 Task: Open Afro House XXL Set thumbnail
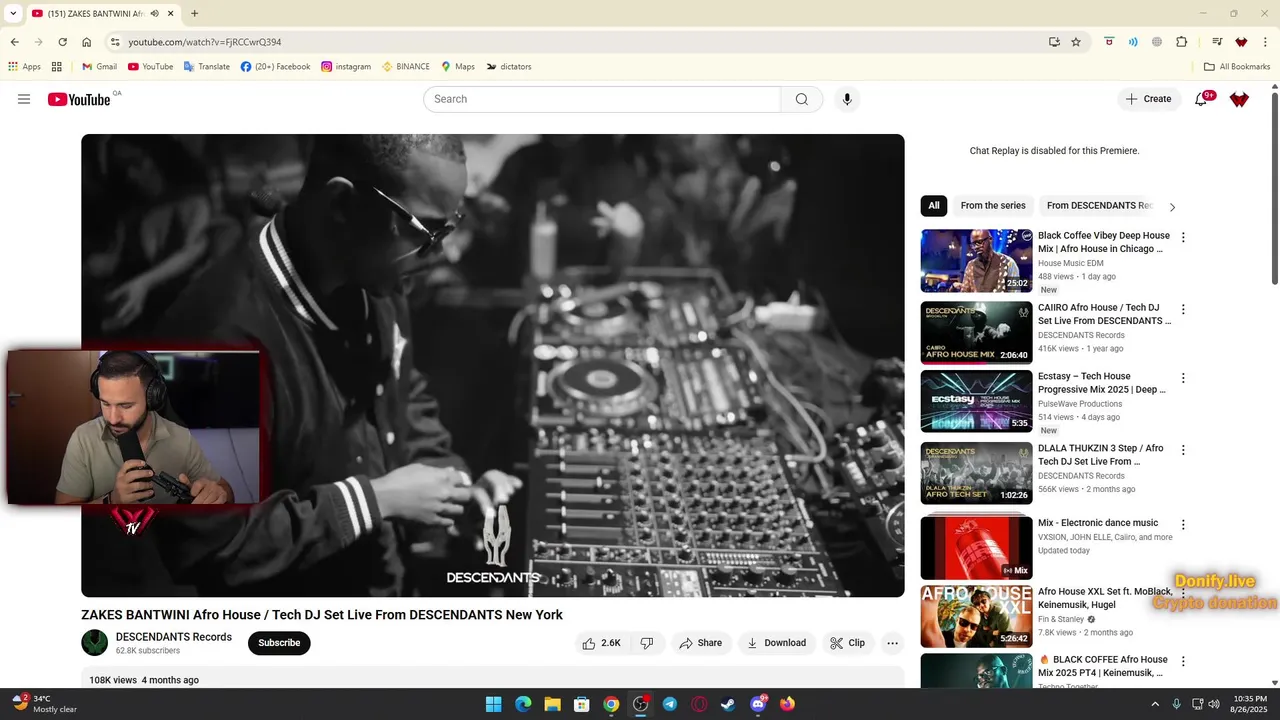[976, 617]
